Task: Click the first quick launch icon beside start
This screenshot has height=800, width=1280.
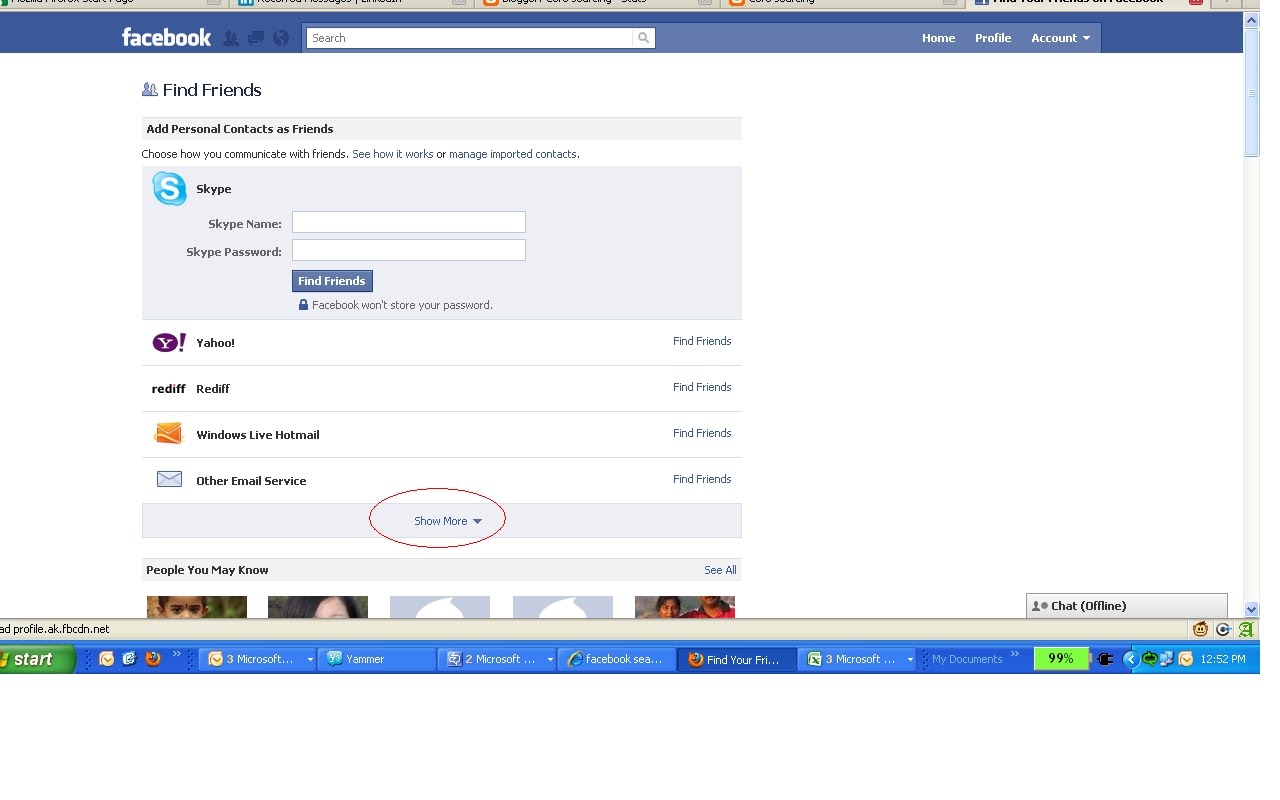Action: pos(107,659)
